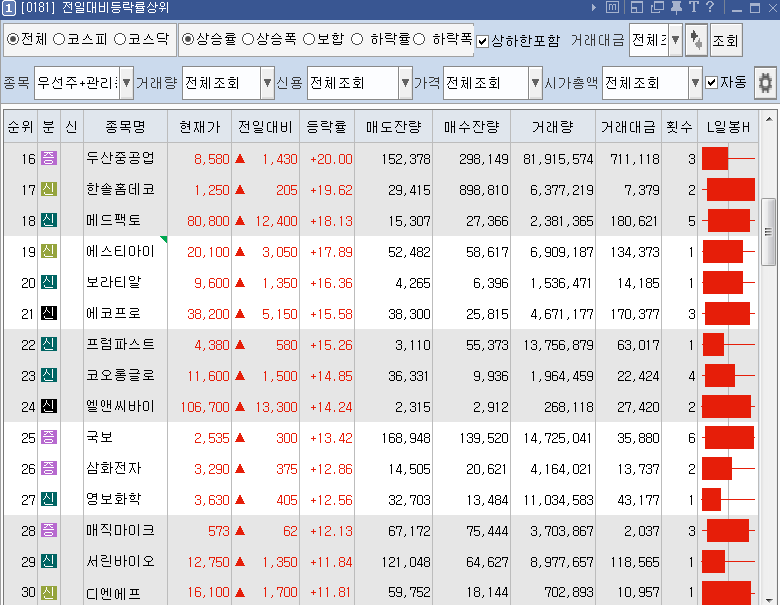780x605 pixels.
Task: Click the scrollbar up arrow
Action: pyautogui.click(x=769, y=119)
